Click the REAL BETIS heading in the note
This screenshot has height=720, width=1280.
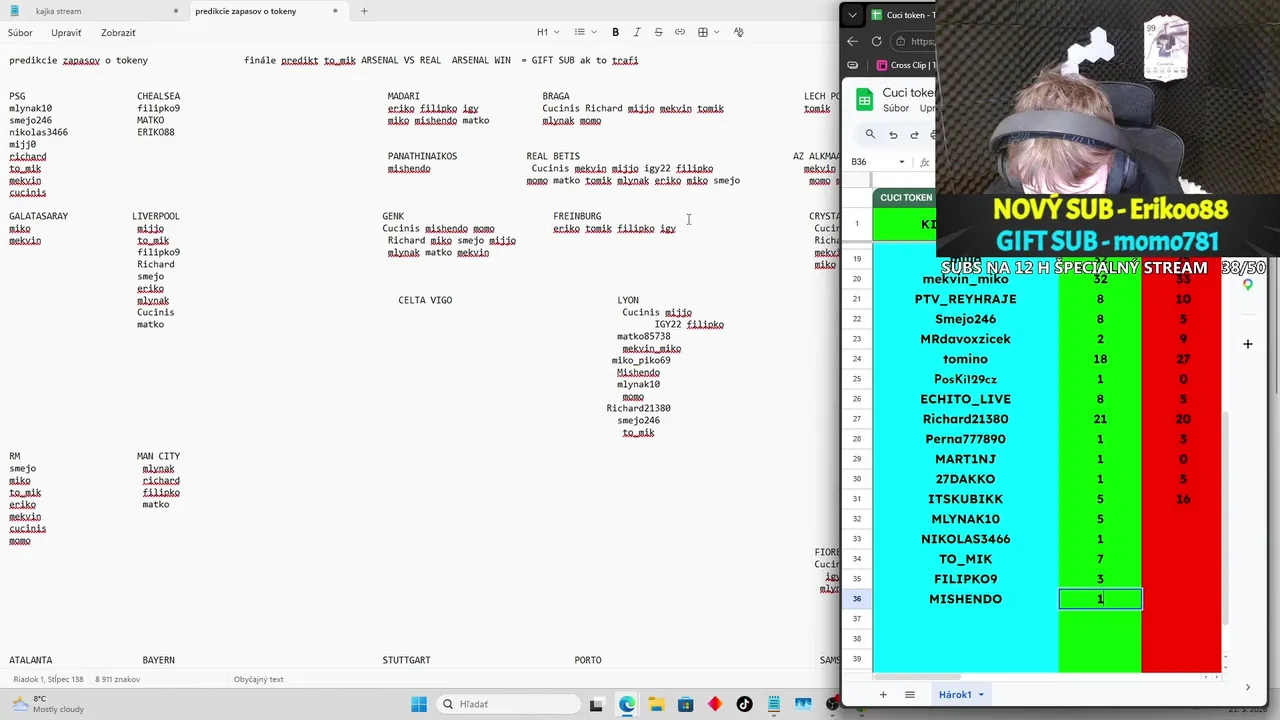coord(553,156)
